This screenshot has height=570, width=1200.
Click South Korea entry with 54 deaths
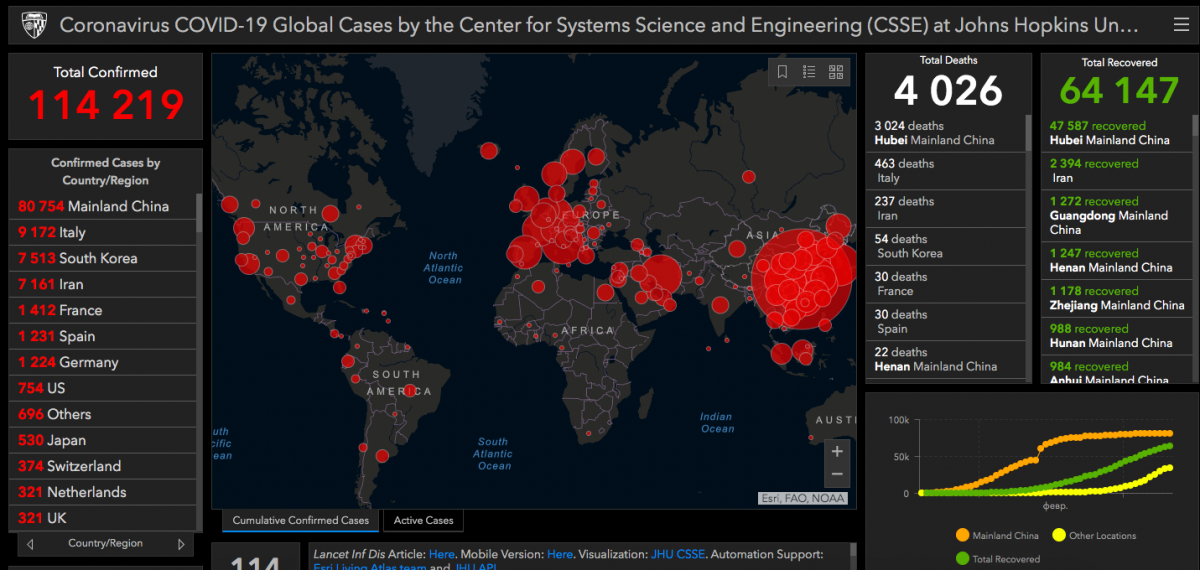945,246
